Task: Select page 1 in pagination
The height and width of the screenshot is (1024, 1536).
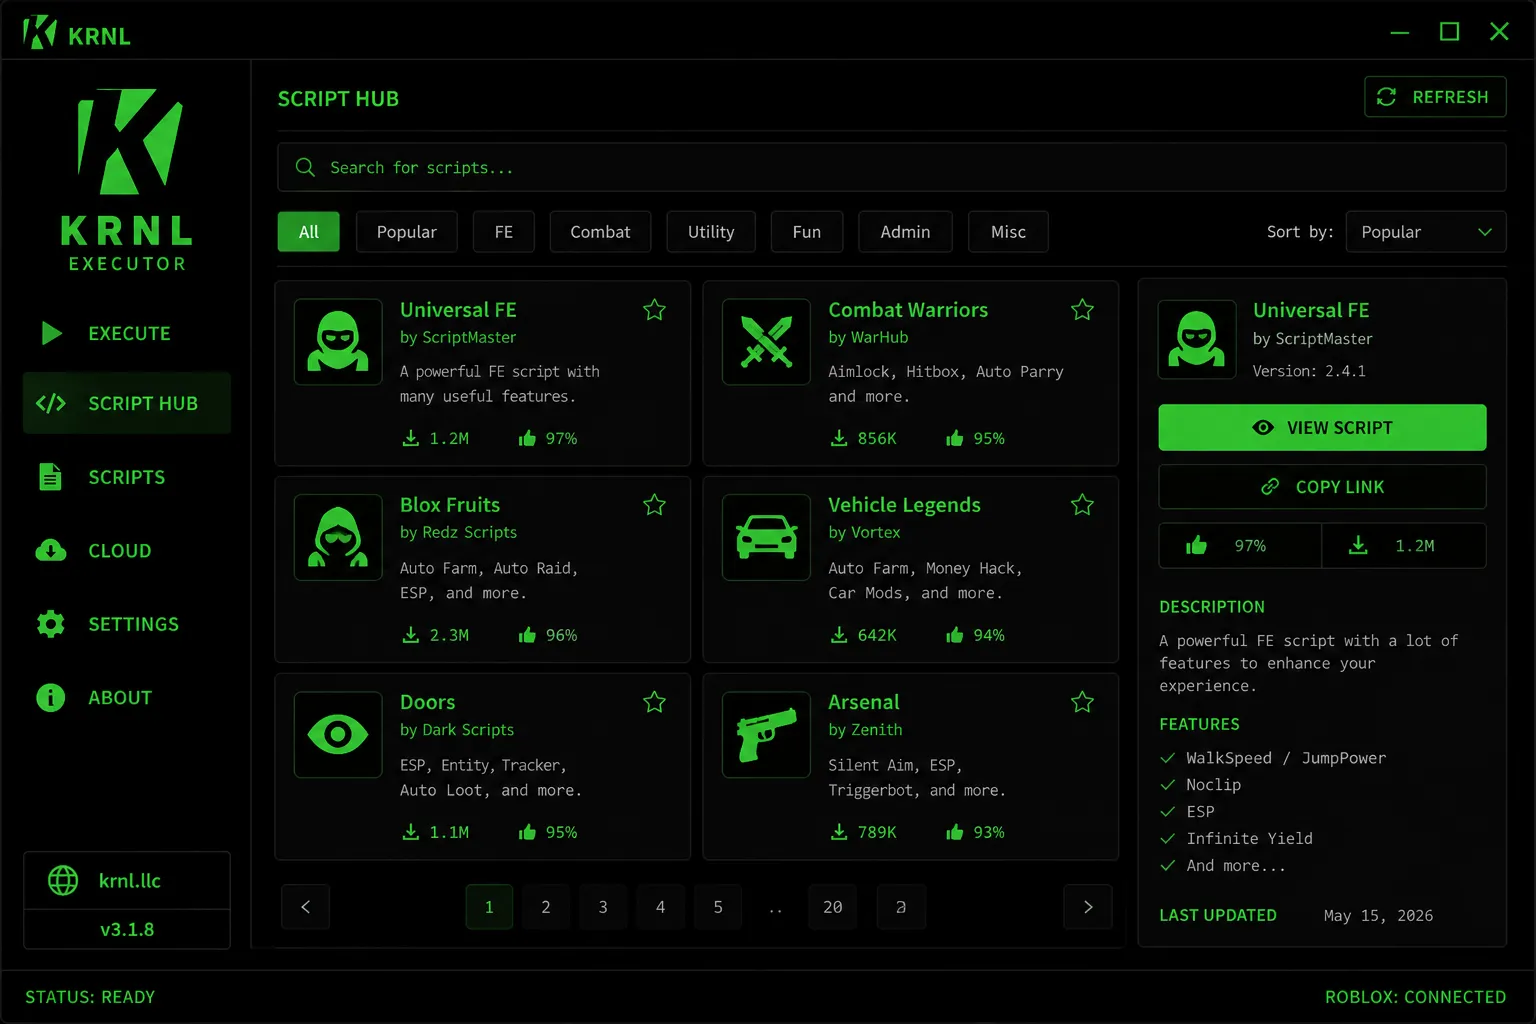Action: pyautogui.click(x=489, y=907)
